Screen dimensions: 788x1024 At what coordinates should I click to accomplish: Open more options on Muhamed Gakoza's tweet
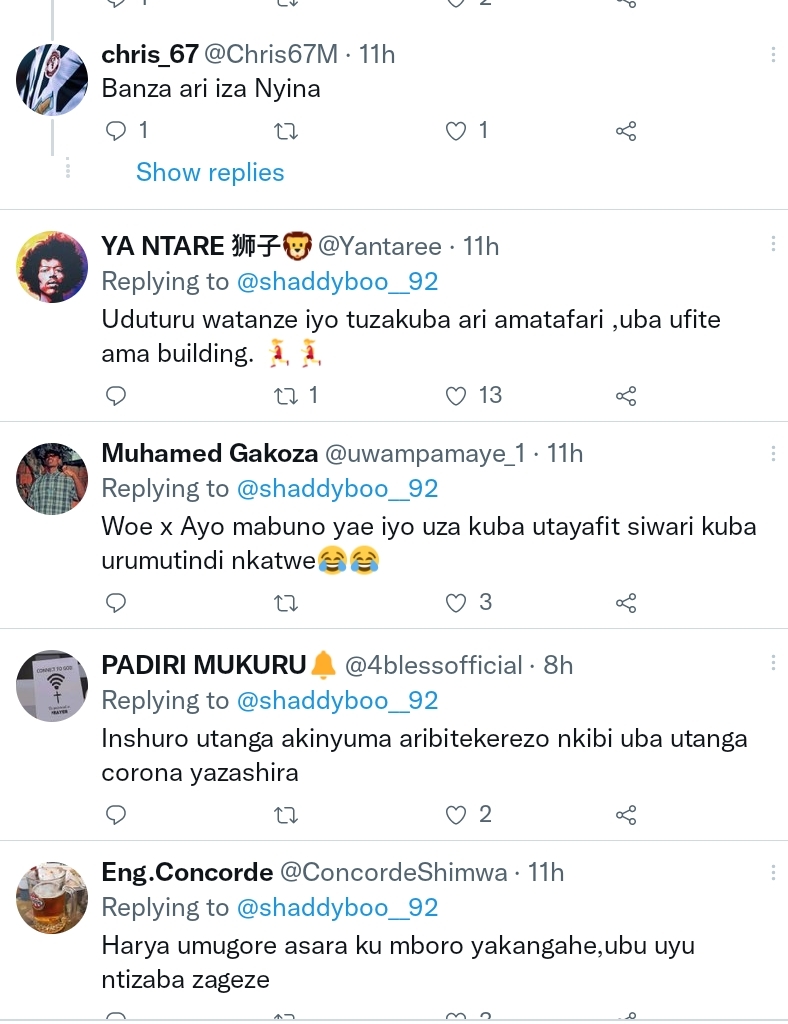tap(773, 454)
